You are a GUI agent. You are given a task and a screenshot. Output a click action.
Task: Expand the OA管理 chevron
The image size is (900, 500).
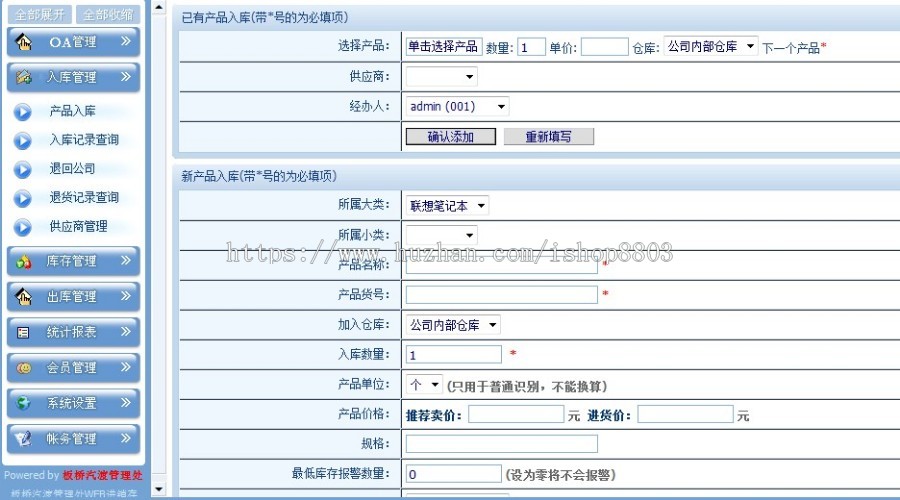pyautogui.click(x=126, y=41)
